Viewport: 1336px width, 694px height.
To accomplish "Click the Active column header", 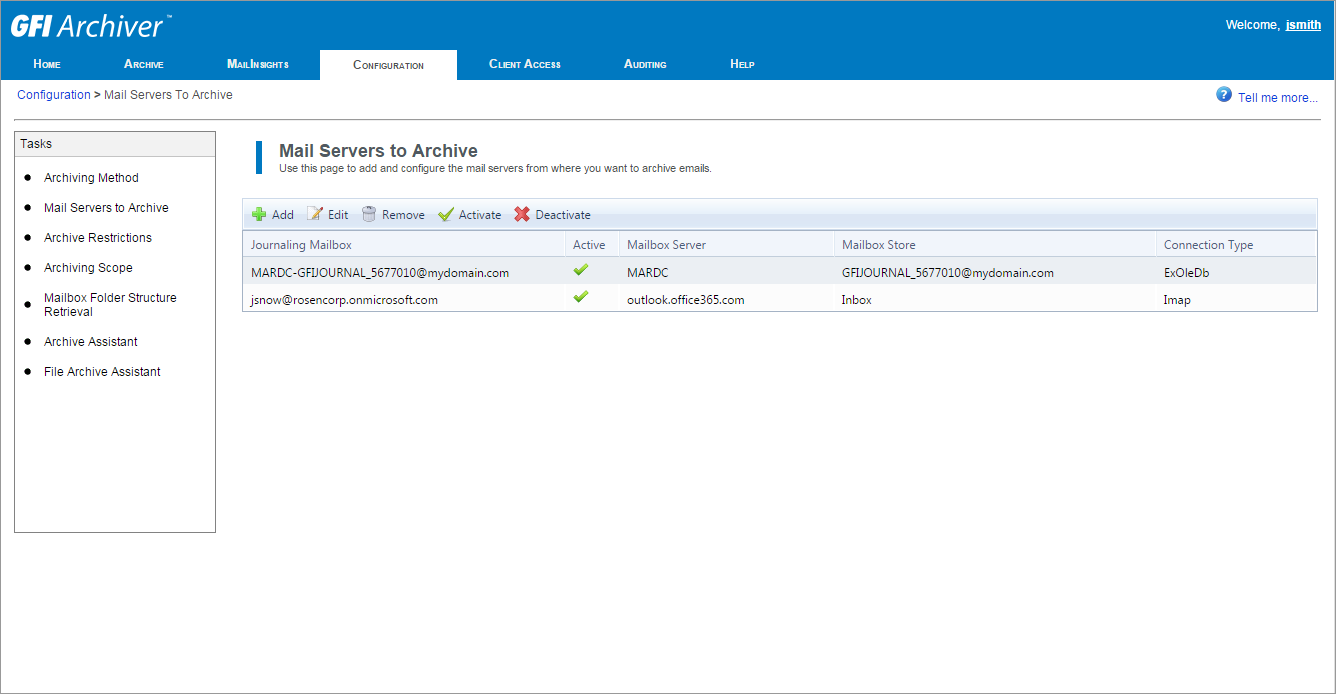I will click(x=592, y=245).
